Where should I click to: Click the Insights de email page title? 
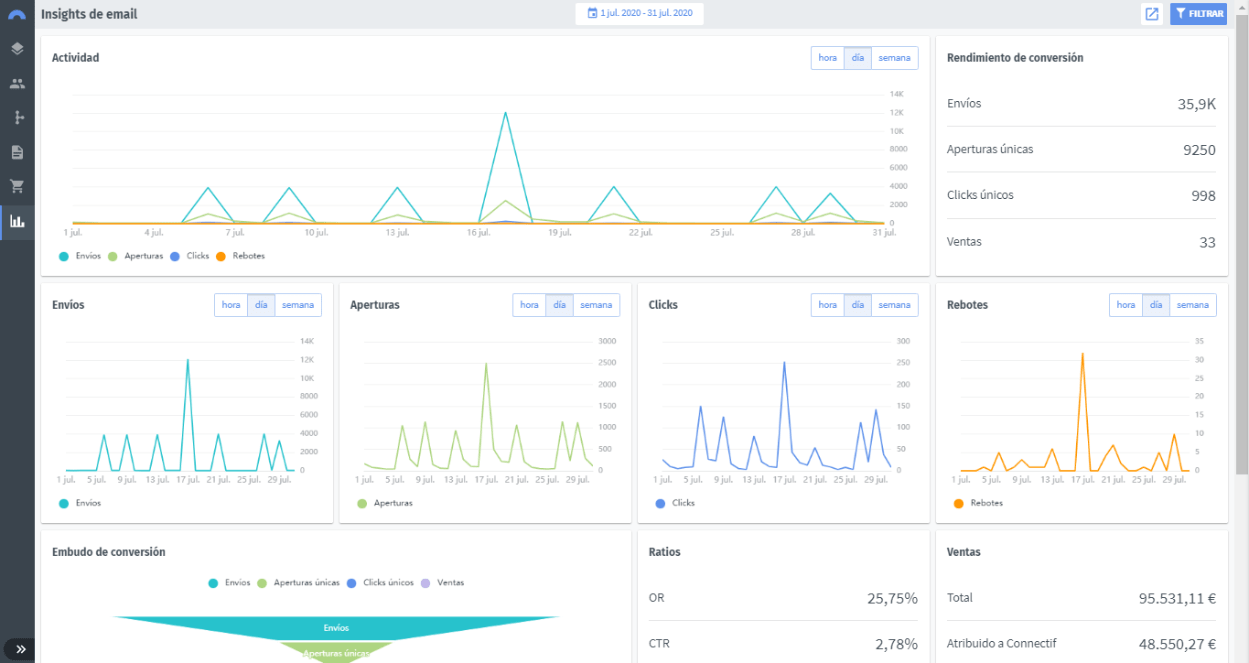point(89,14)
